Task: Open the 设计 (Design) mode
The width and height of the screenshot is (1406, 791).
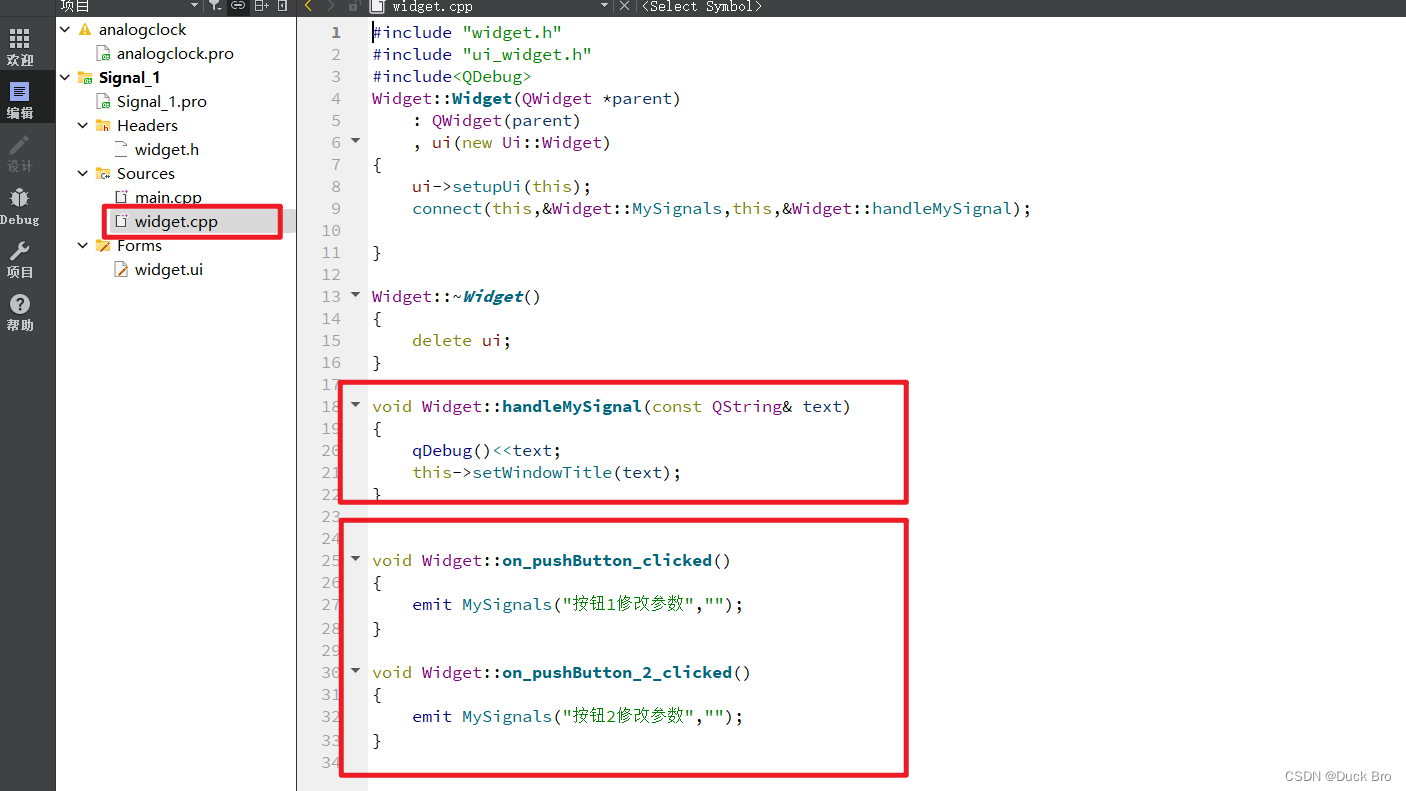Action: pyautogui.click(x=19, y=154)
